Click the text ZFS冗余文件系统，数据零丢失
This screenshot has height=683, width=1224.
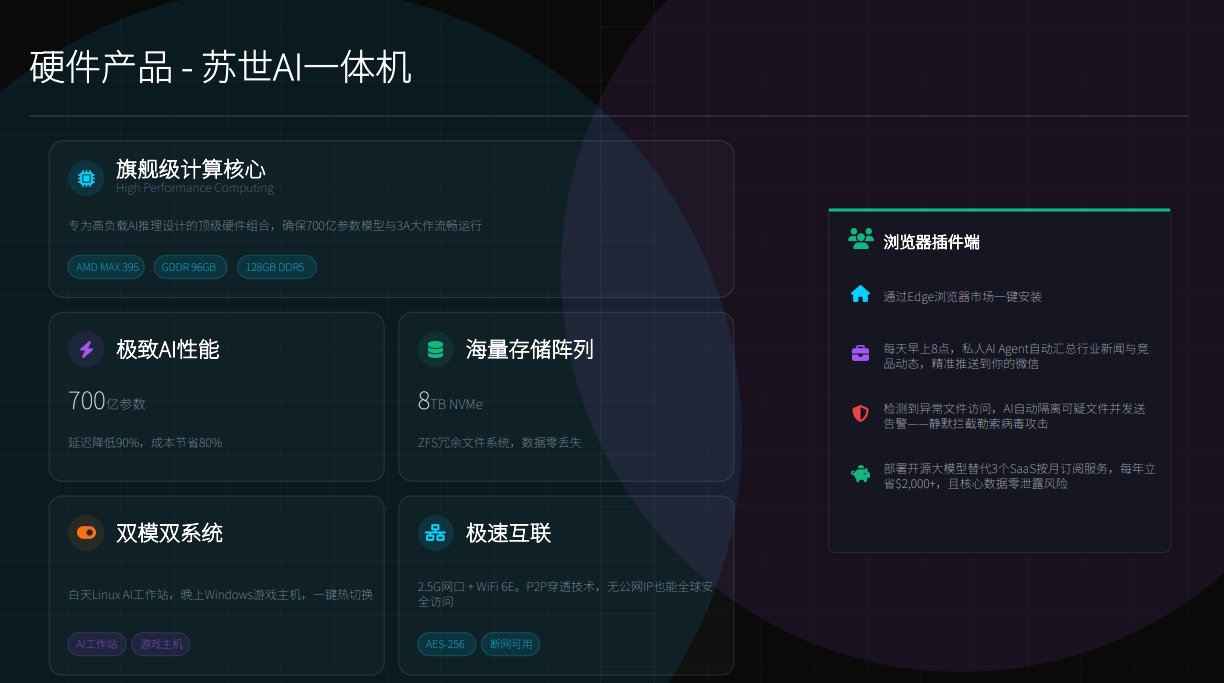(499, 442)
